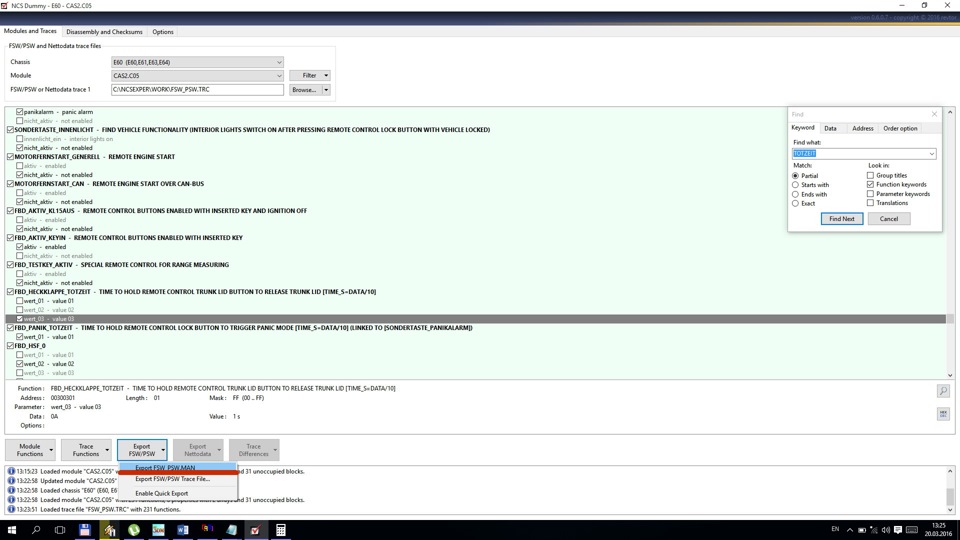Click function list vertical scrollbar

(950, 244)
